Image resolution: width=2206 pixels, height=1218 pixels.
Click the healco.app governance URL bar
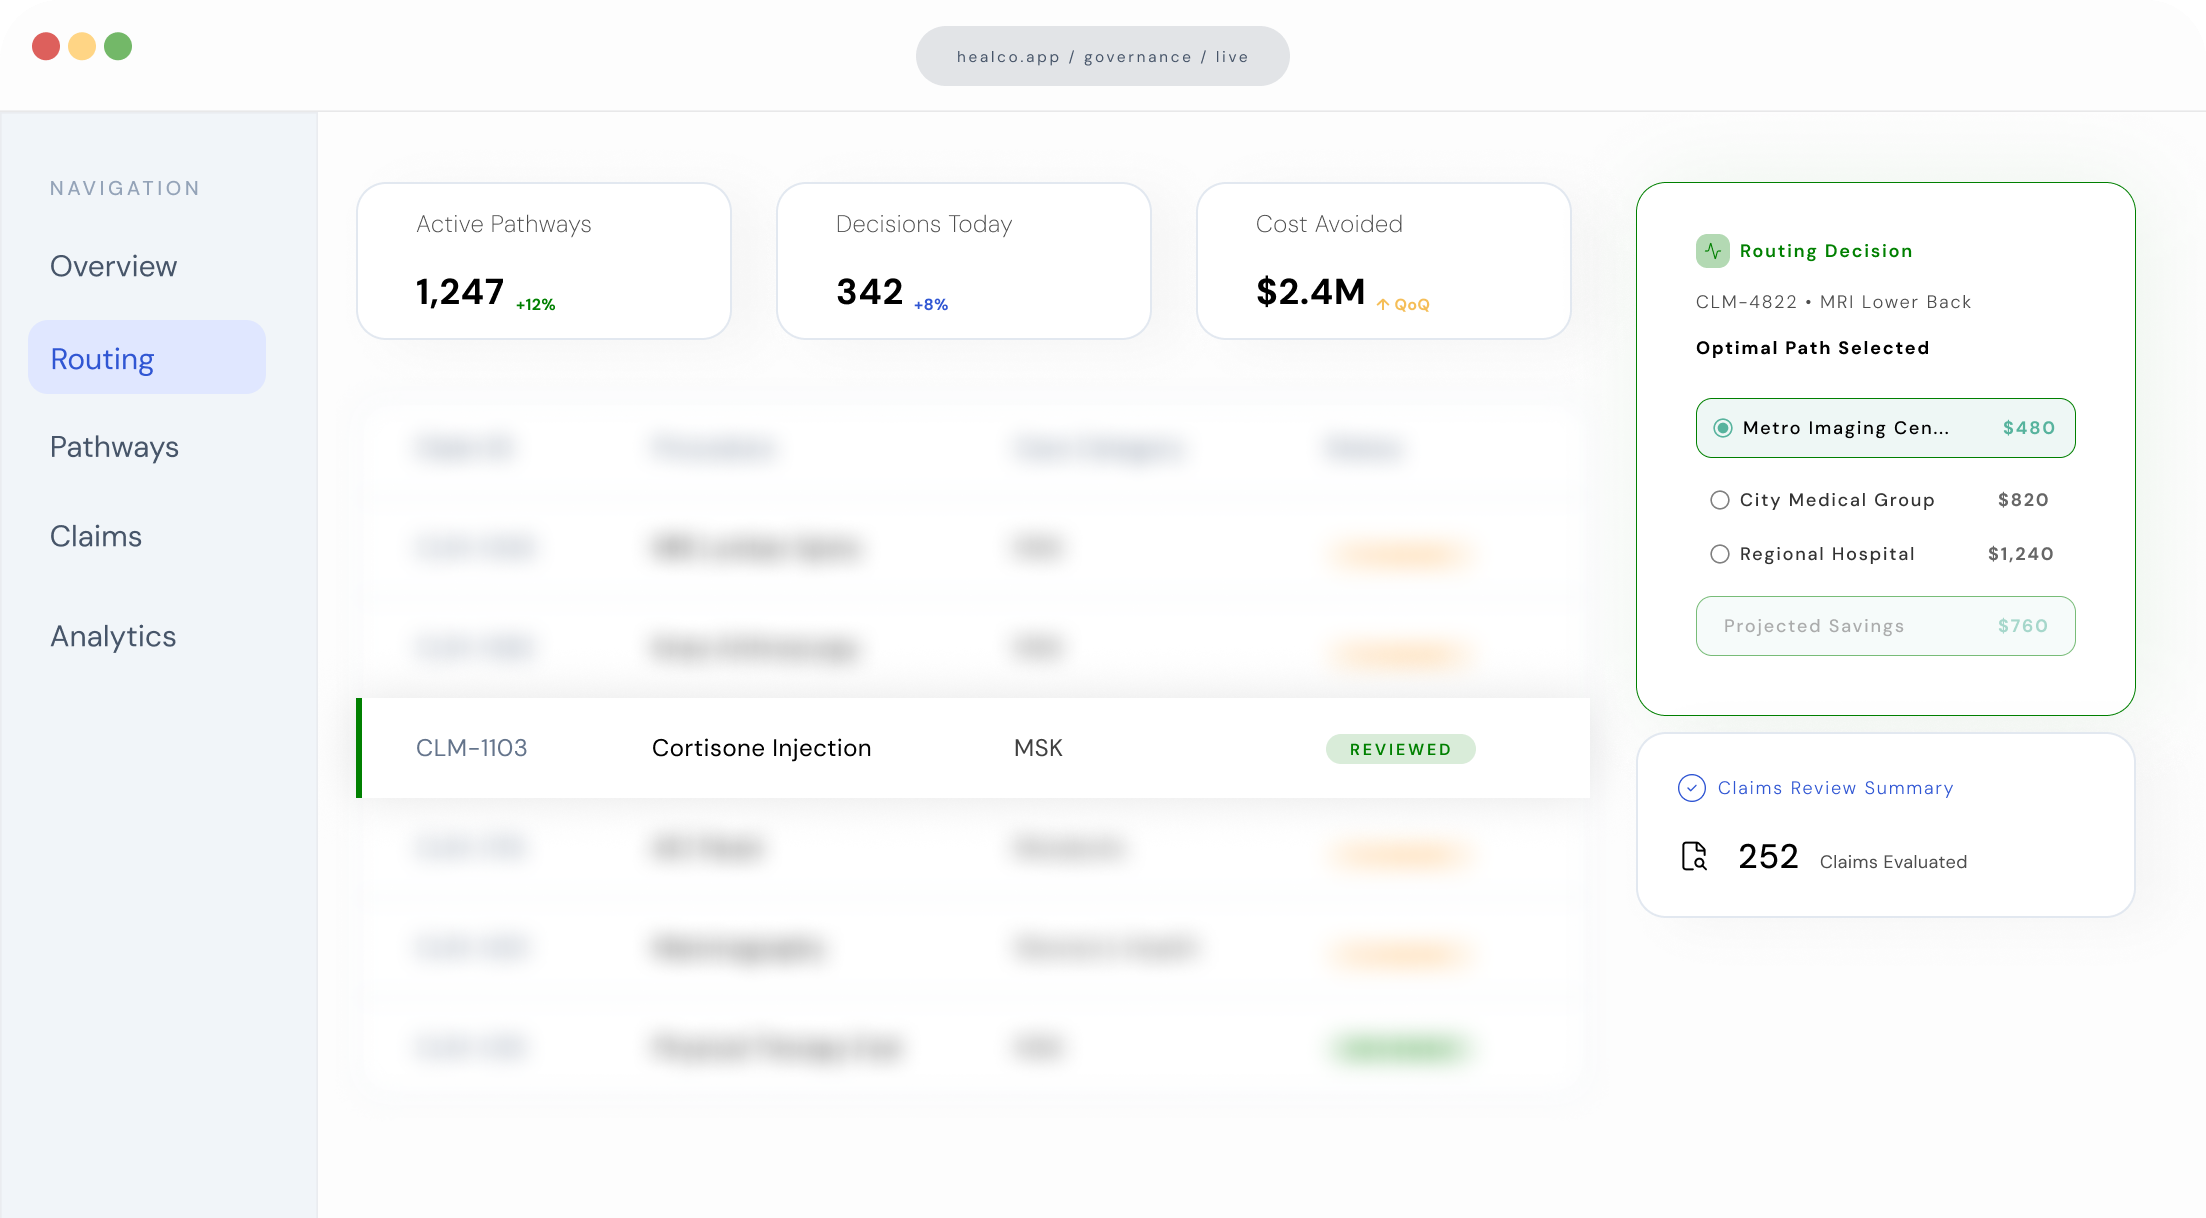[x=1102, y=57]
